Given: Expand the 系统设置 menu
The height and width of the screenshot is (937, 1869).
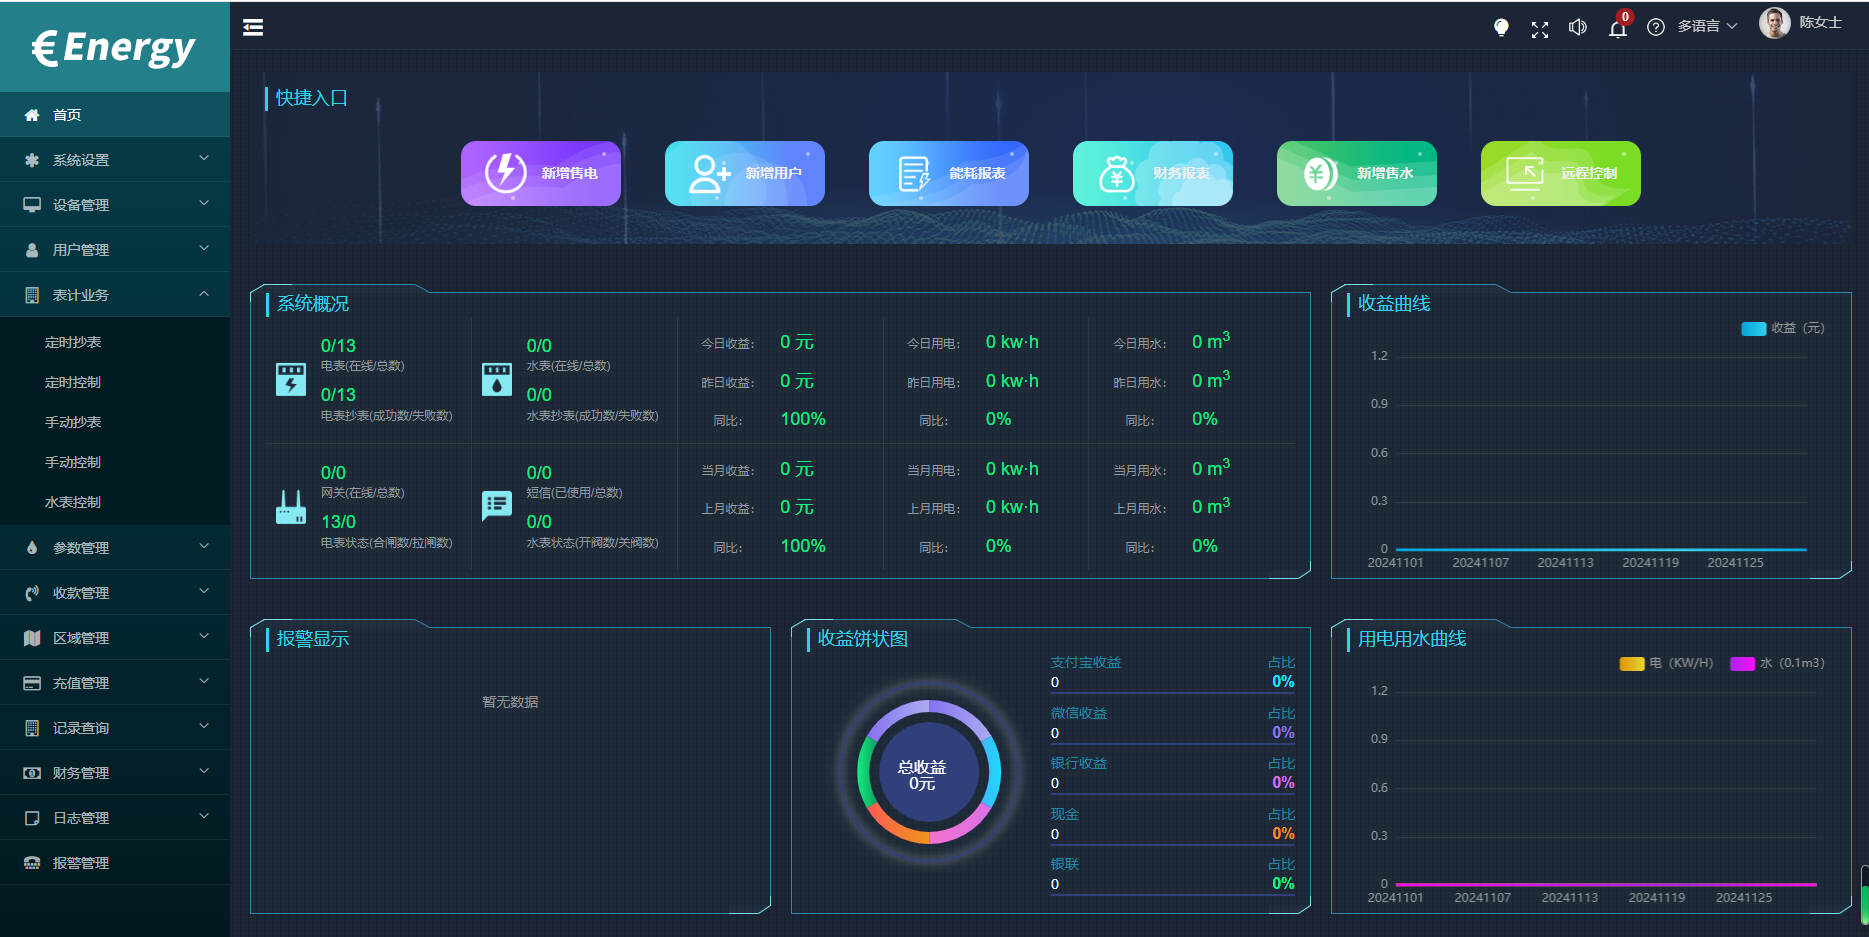Looking at the screenshot, I should click(x=115, y=160).
